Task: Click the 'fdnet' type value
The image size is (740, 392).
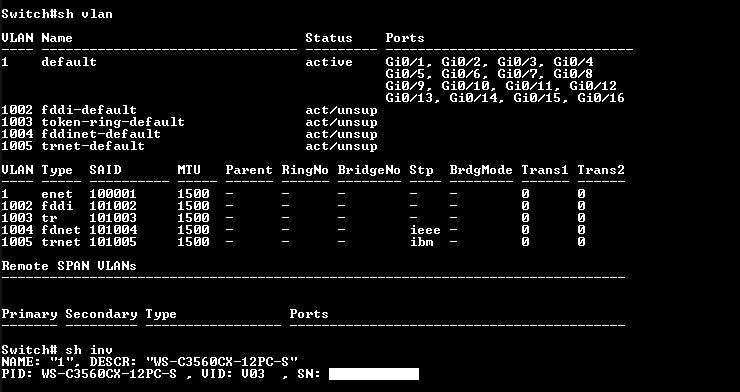Action: click(61, 230)
